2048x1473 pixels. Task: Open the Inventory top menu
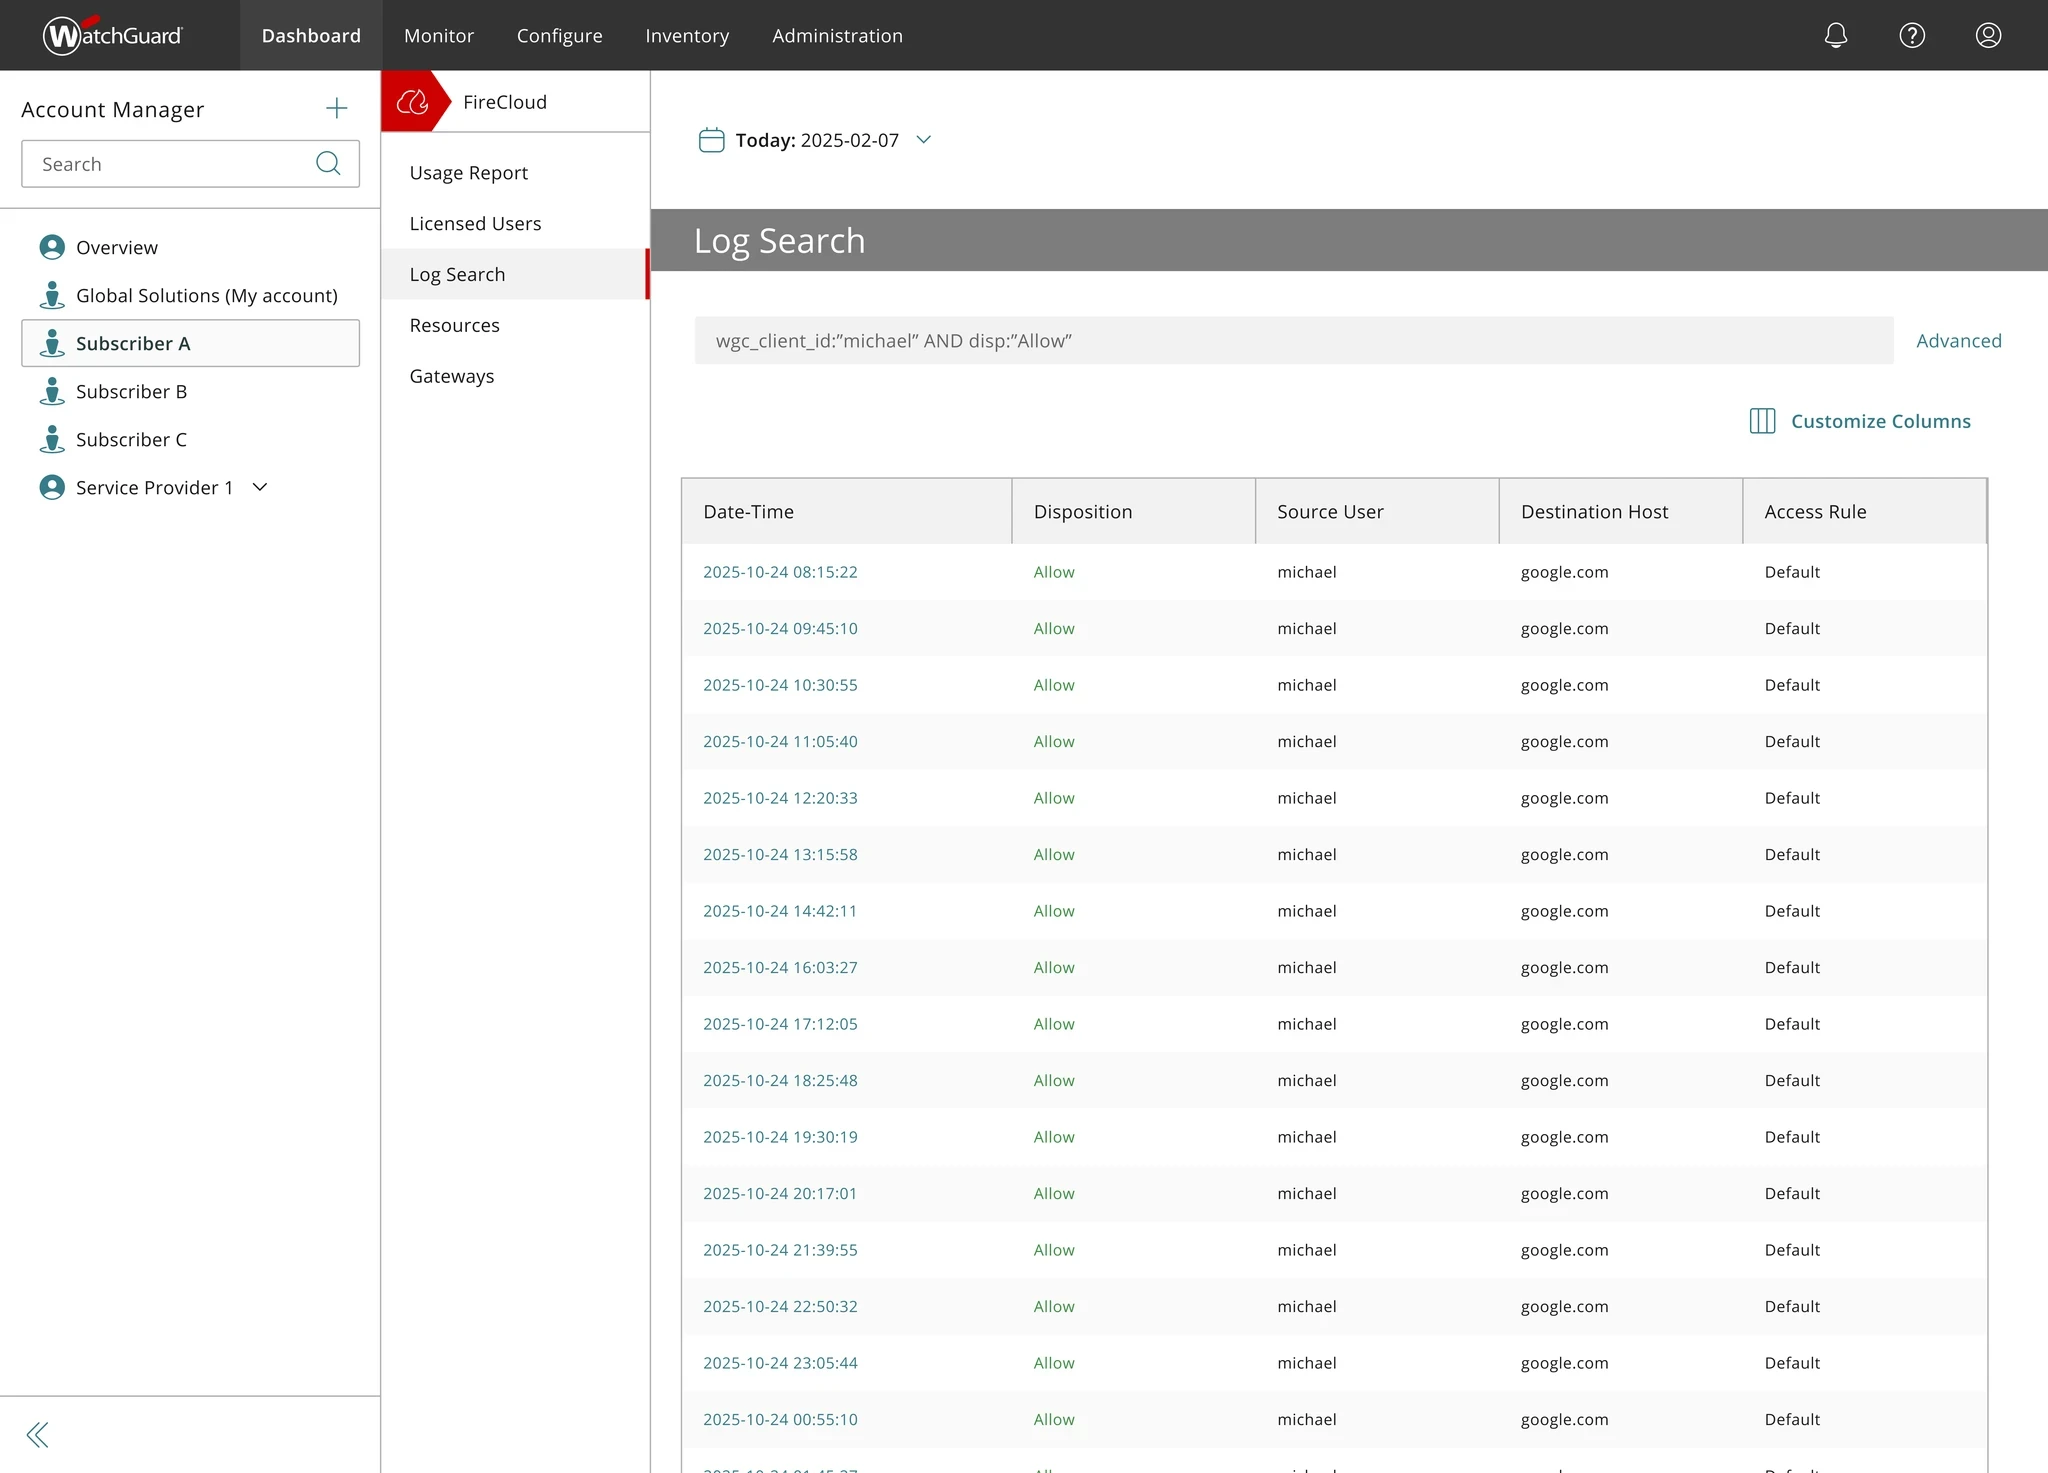point(687,35)
